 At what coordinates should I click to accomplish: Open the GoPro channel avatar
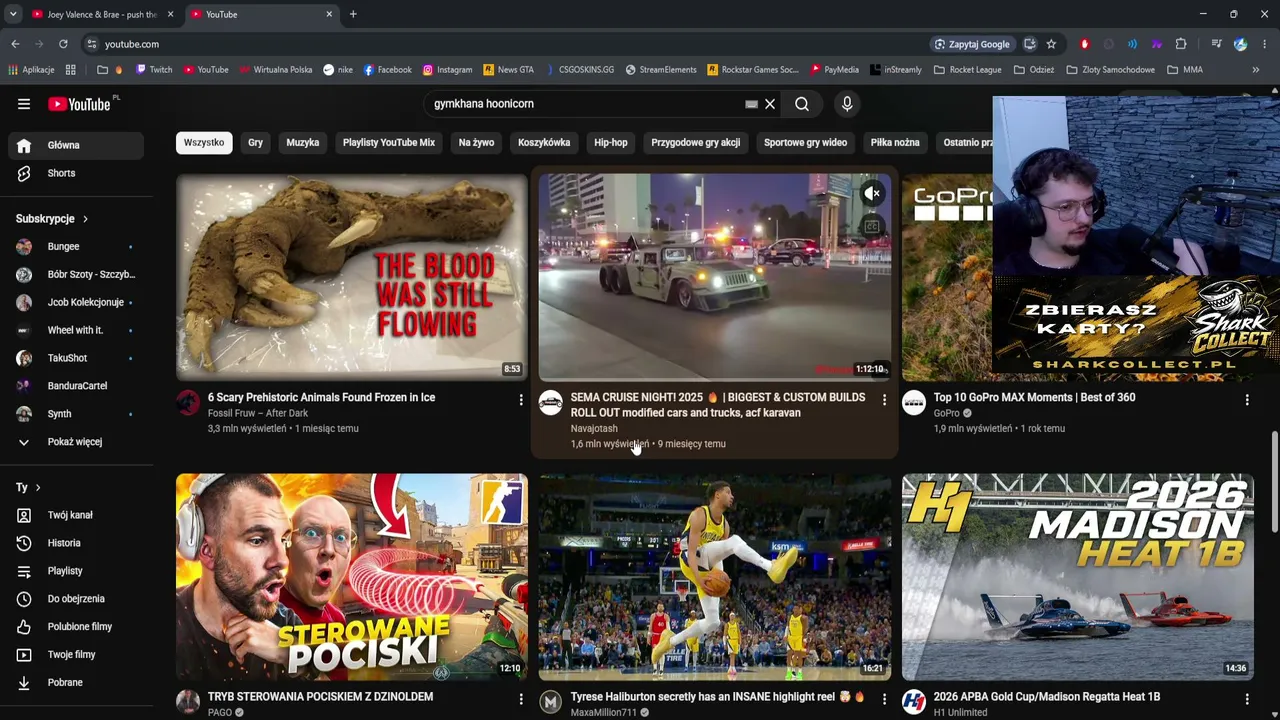pyautogui.click(x=914, y=403)
